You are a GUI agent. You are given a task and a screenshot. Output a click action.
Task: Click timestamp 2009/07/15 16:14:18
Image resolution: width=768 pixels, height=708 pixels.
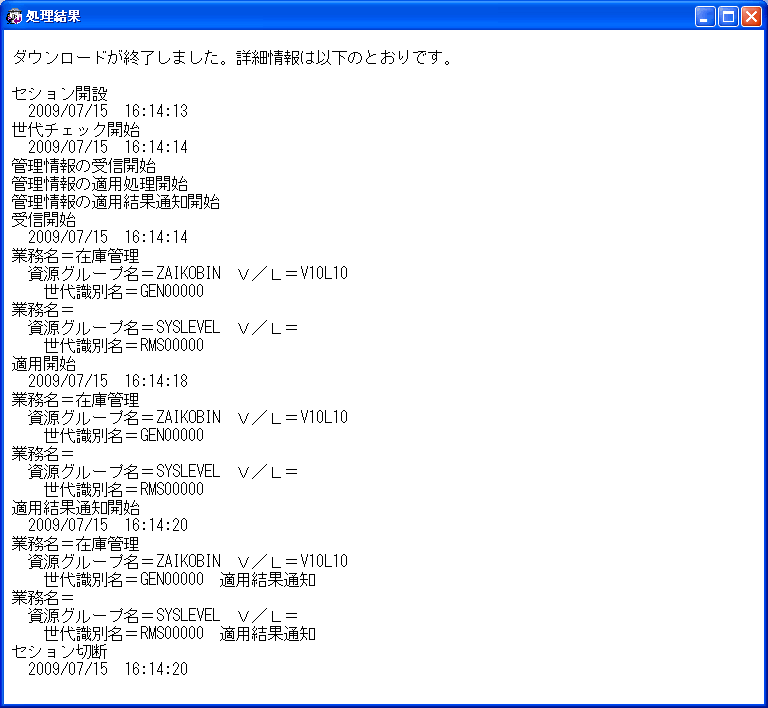coord(108,381)
